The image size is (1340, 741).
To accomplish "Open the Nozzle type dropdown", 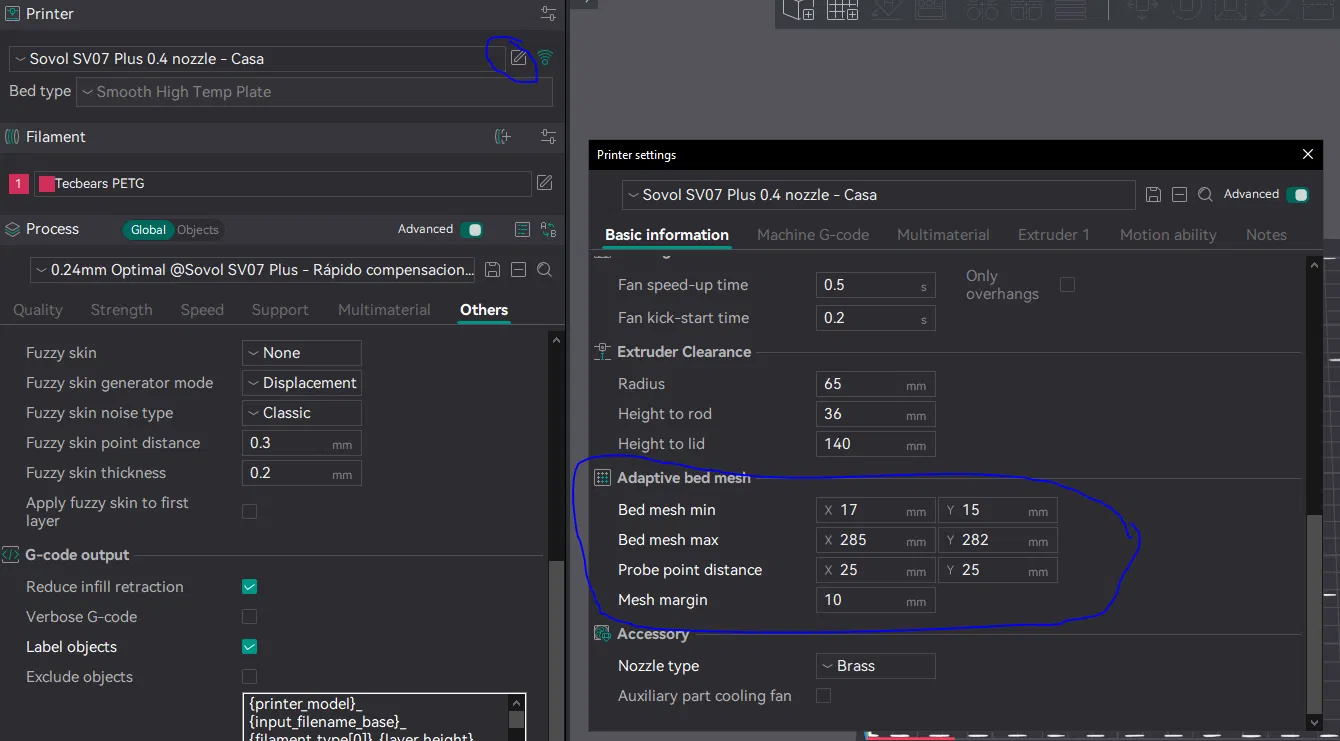I will (x=876, y=666).
